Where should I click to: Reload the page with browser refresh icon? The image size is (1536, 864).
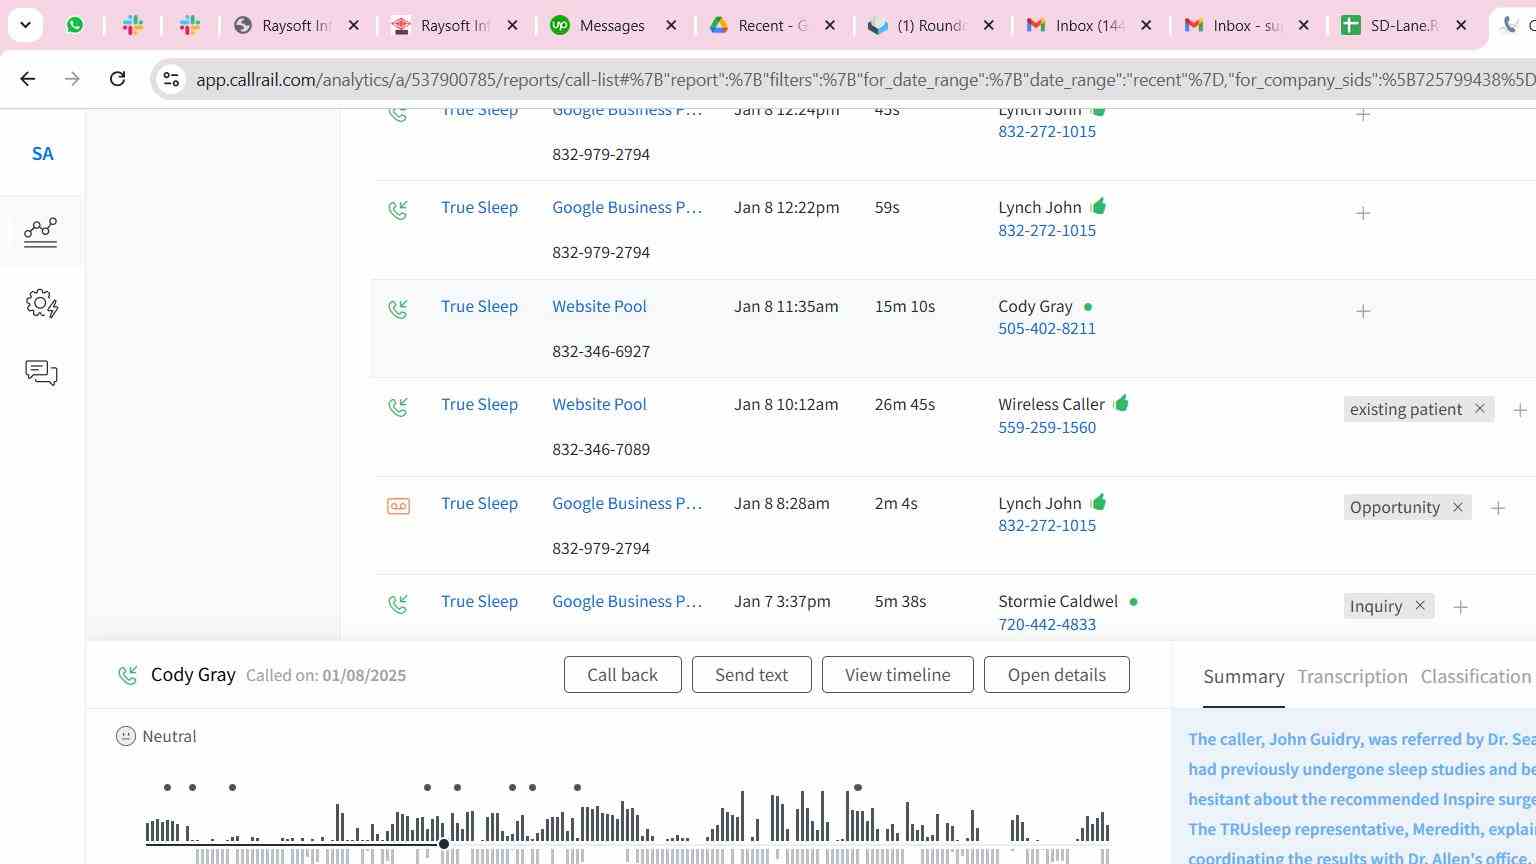pyautogui.click(x=117, y=79)
